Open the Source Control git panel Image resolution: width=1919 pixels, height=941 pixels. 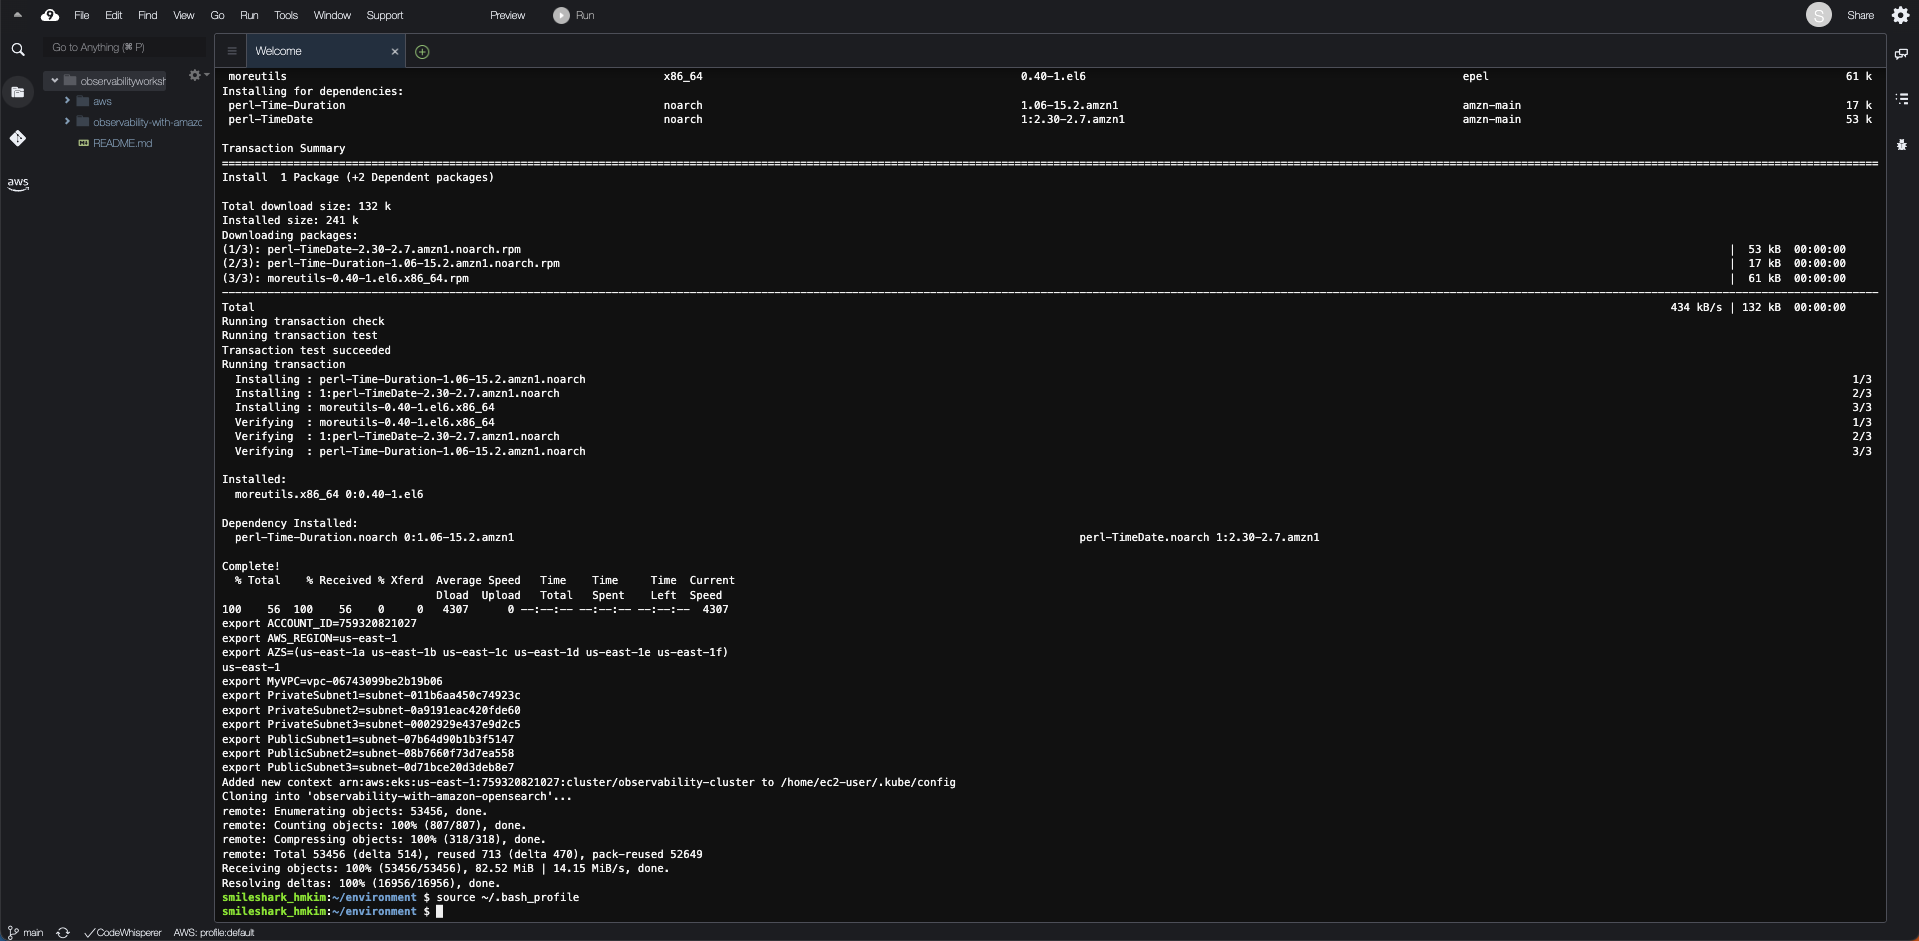(18, 138)
